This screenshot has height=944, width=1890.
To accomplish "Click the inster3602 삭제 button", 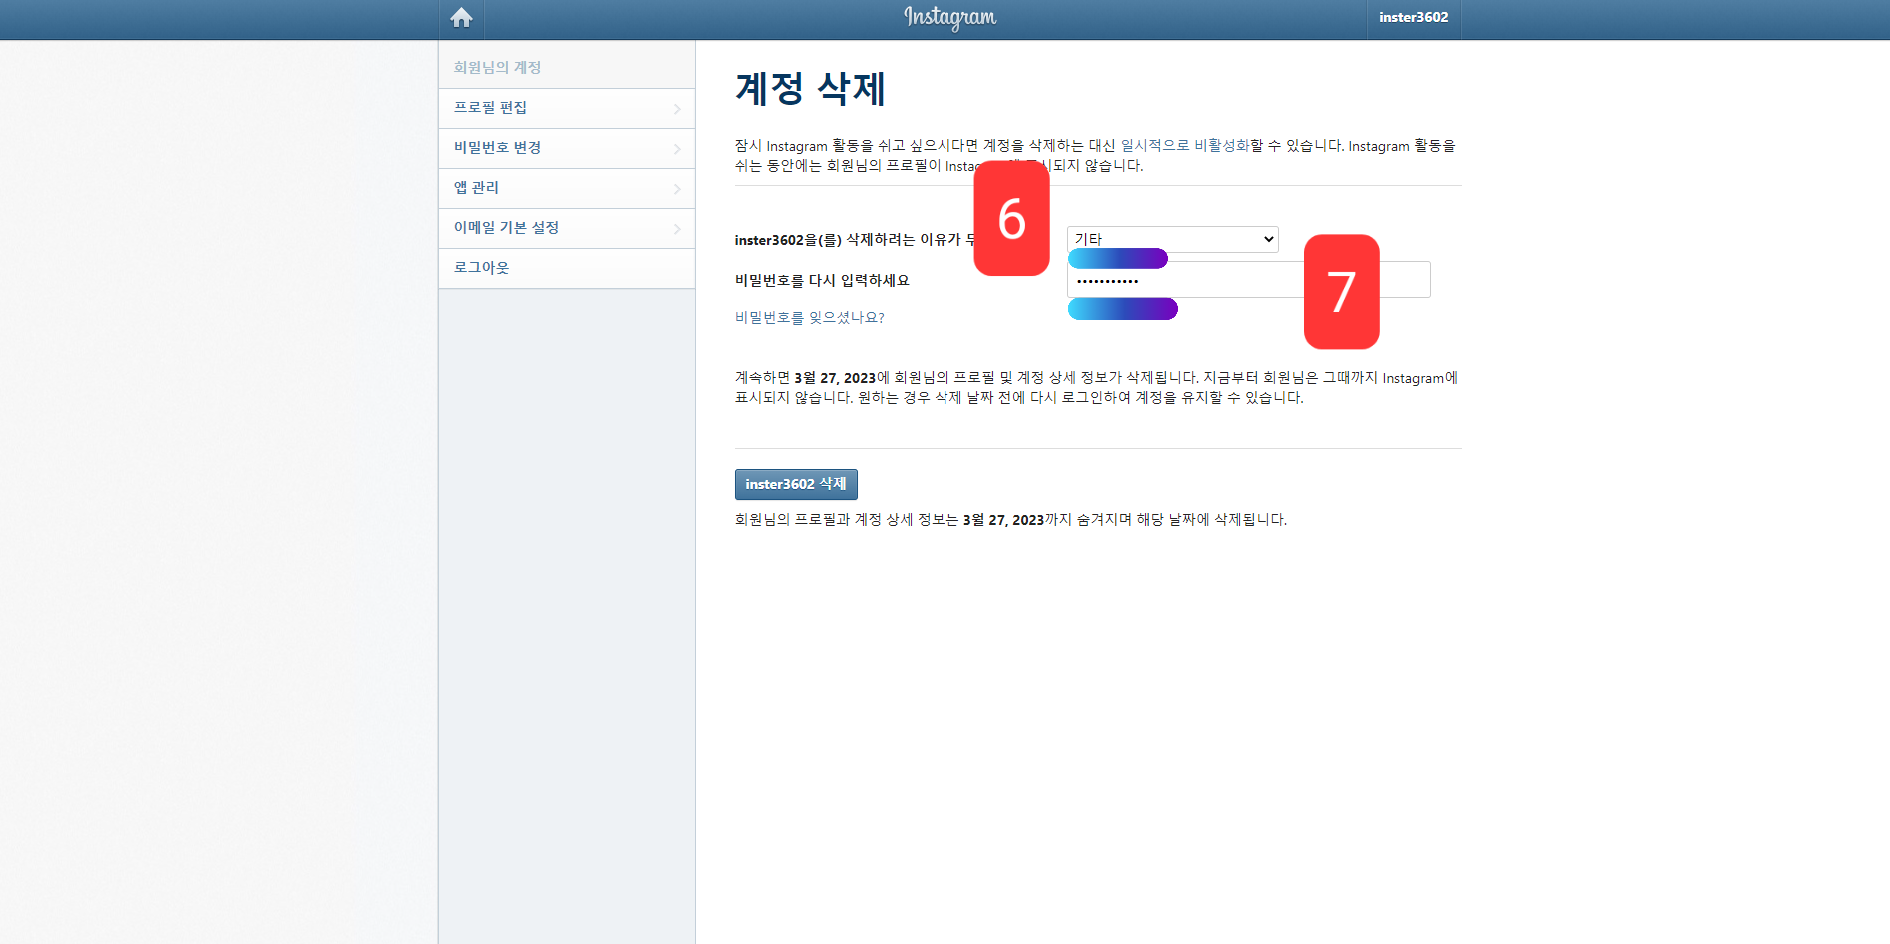I will 796,484.
